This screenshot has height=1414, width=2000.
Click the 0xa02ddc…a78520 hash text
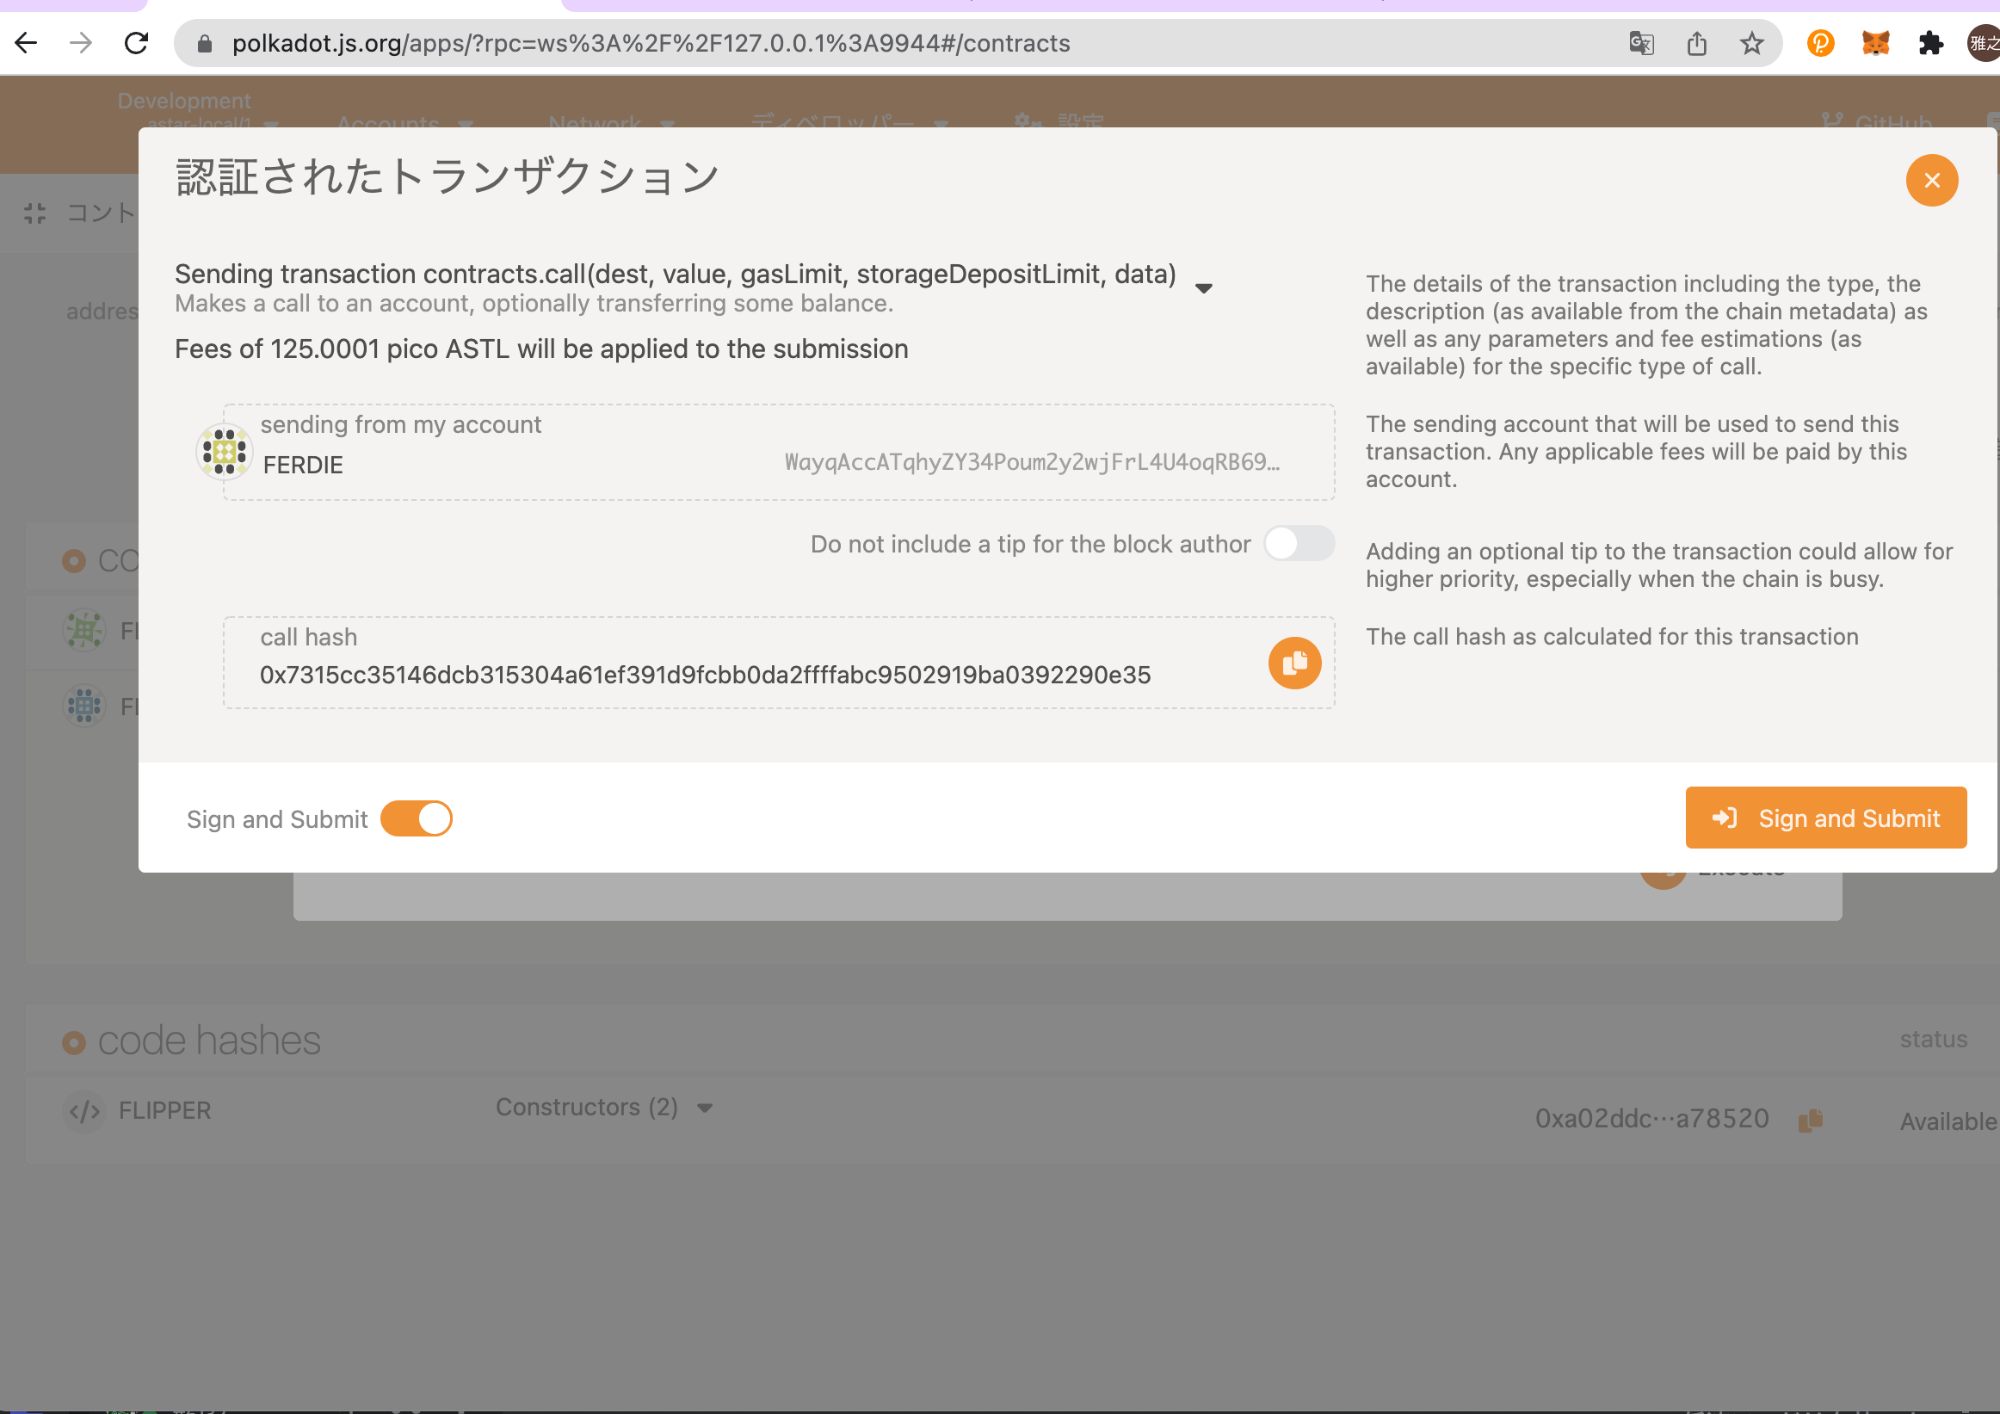click(x=1652, y=1118)
